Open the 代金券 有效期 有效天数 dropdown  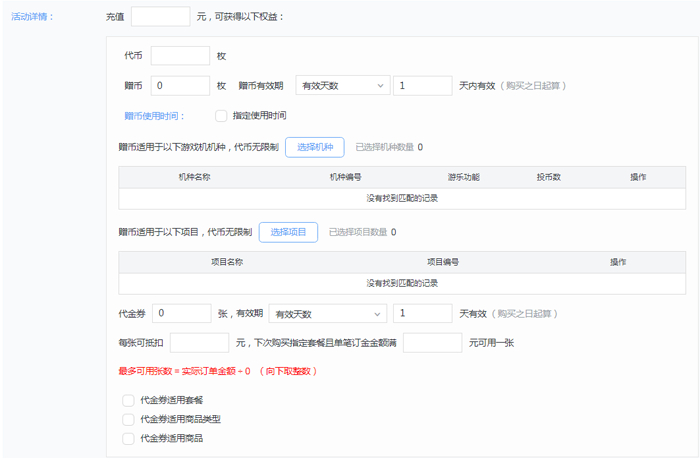328,314
